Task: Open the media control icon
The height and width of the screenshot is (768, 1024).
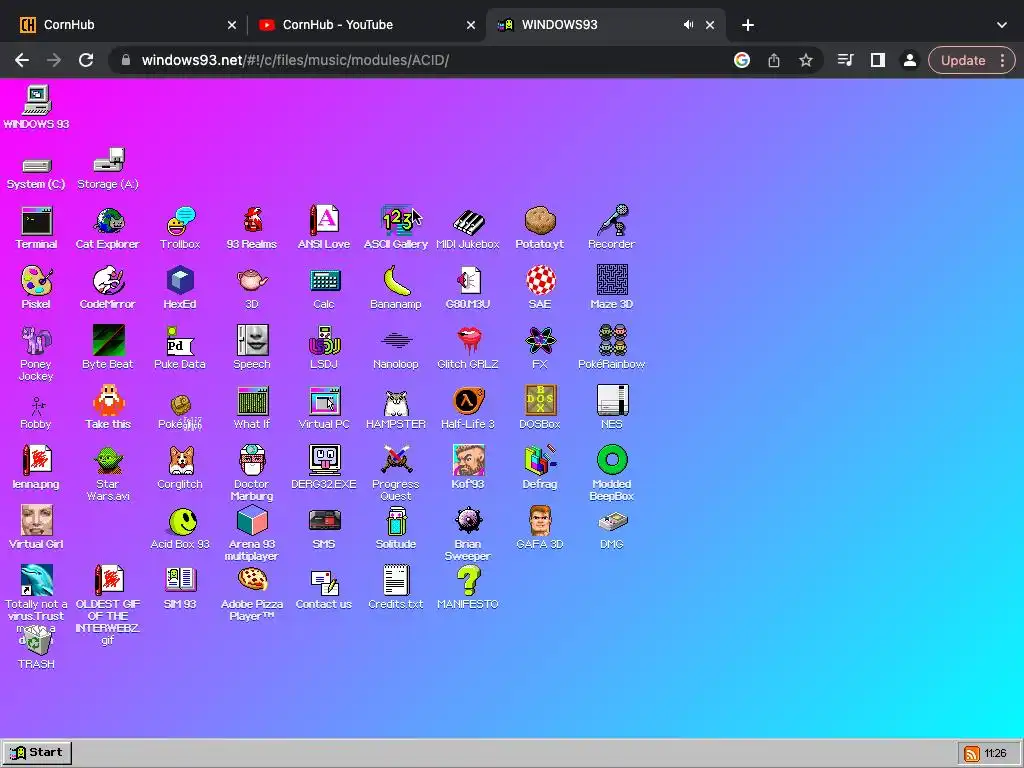Action: click(846, 60)
